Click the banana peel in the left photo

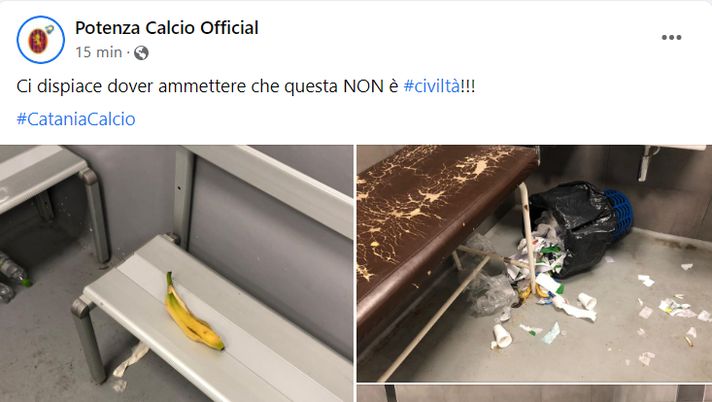[x=191, y=313]
